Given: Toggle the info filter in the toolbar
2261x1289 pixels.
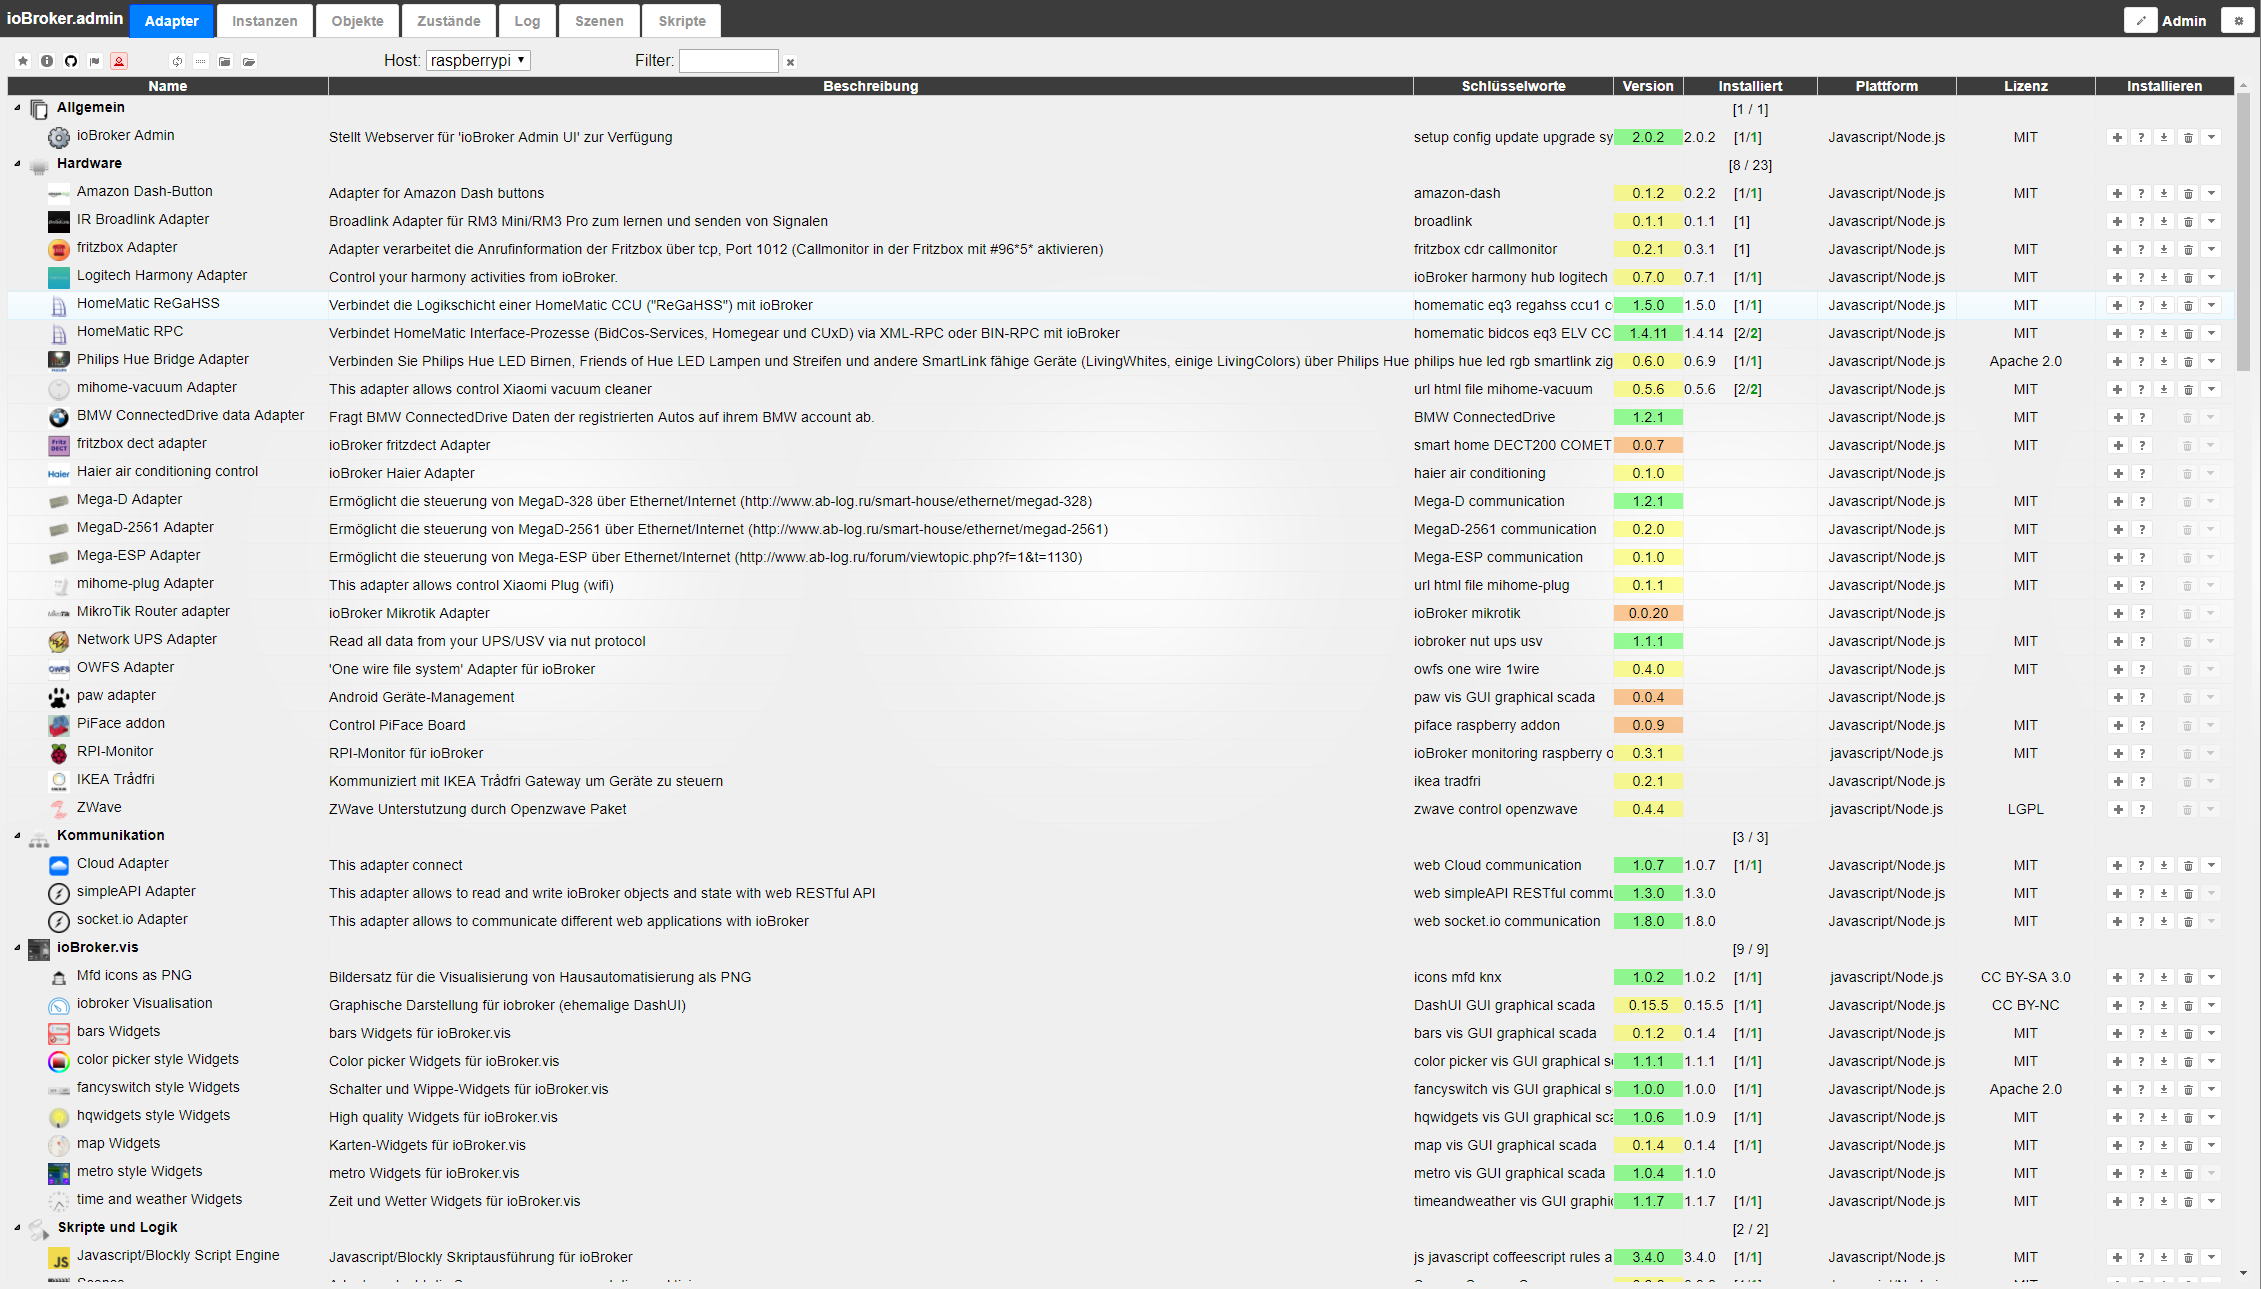Looking at the screenshot, I should click(x=47, y=61).
